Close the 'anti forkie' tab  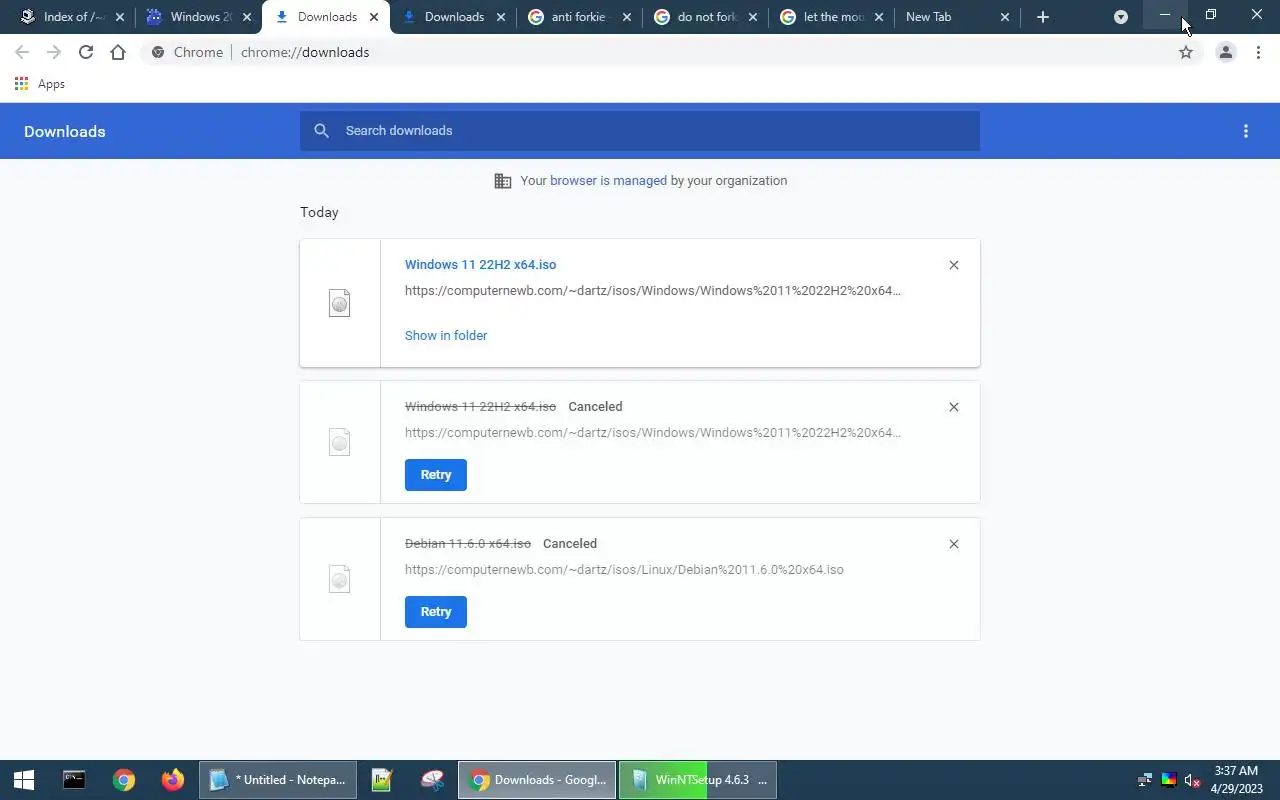coord(628,17)
